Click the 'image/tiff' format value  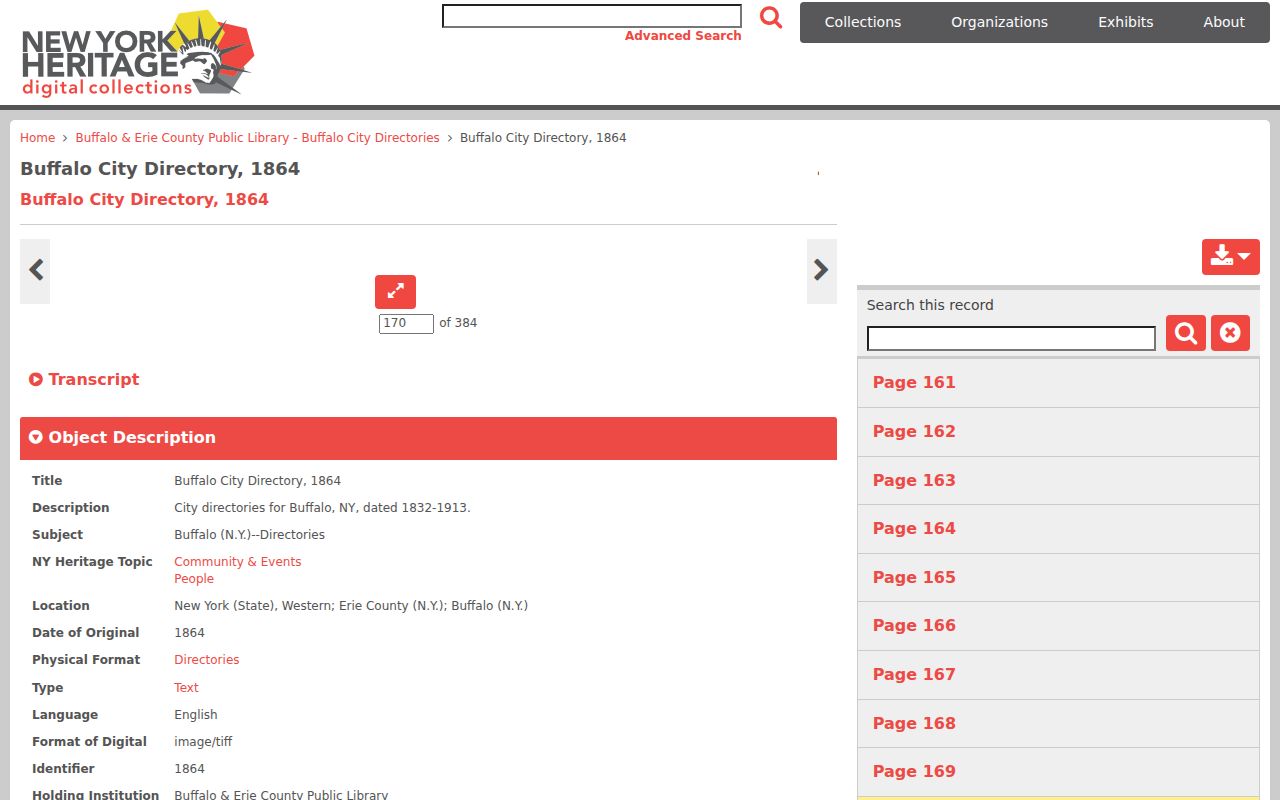point(203,742)
